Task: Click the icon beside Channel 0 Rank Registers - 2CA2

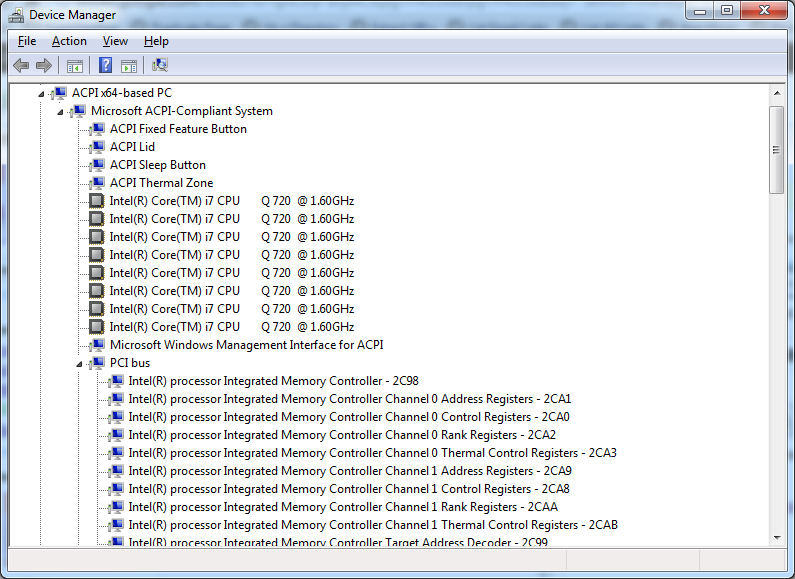Action: click(117, 435)
